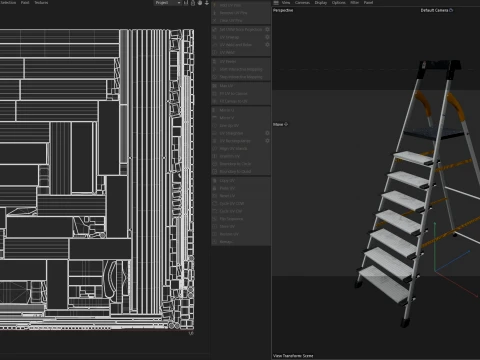Open settings gear for Set UVW from Projection
The height and width of the screenshot is (360, 480).
(267, 30)
